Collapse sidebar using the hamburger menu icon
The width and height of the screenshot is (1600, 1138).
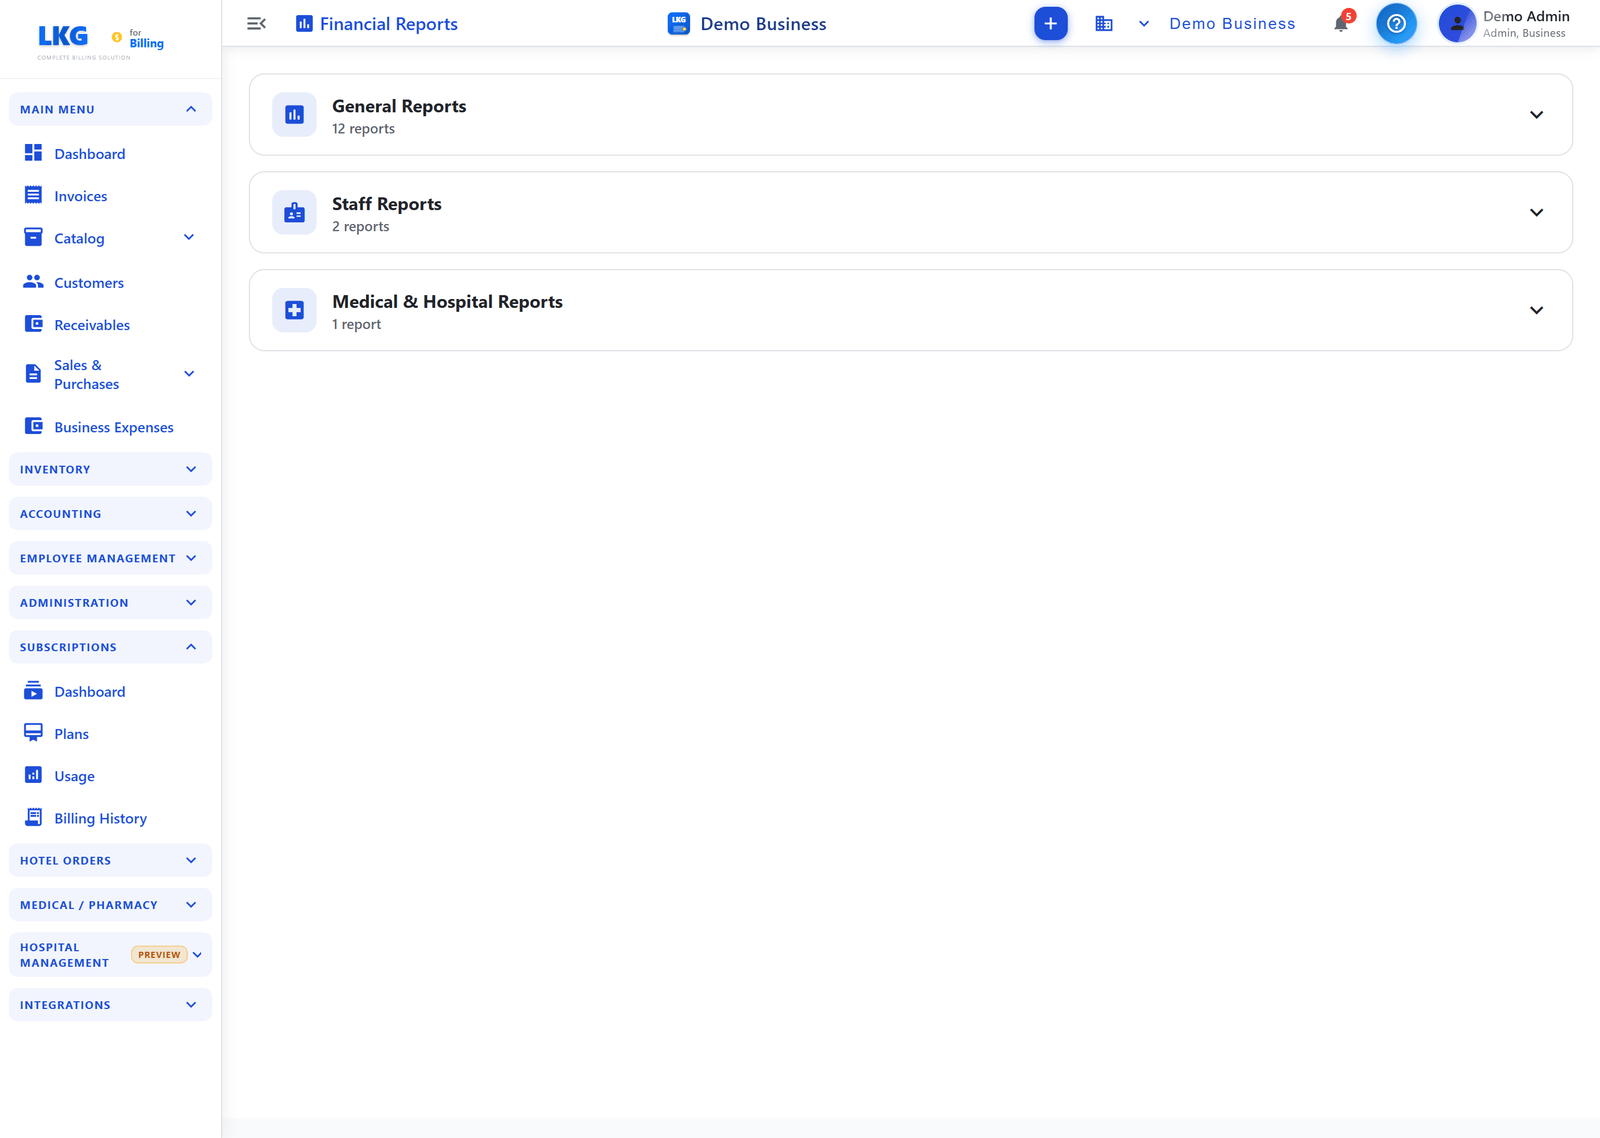(256, 23)
